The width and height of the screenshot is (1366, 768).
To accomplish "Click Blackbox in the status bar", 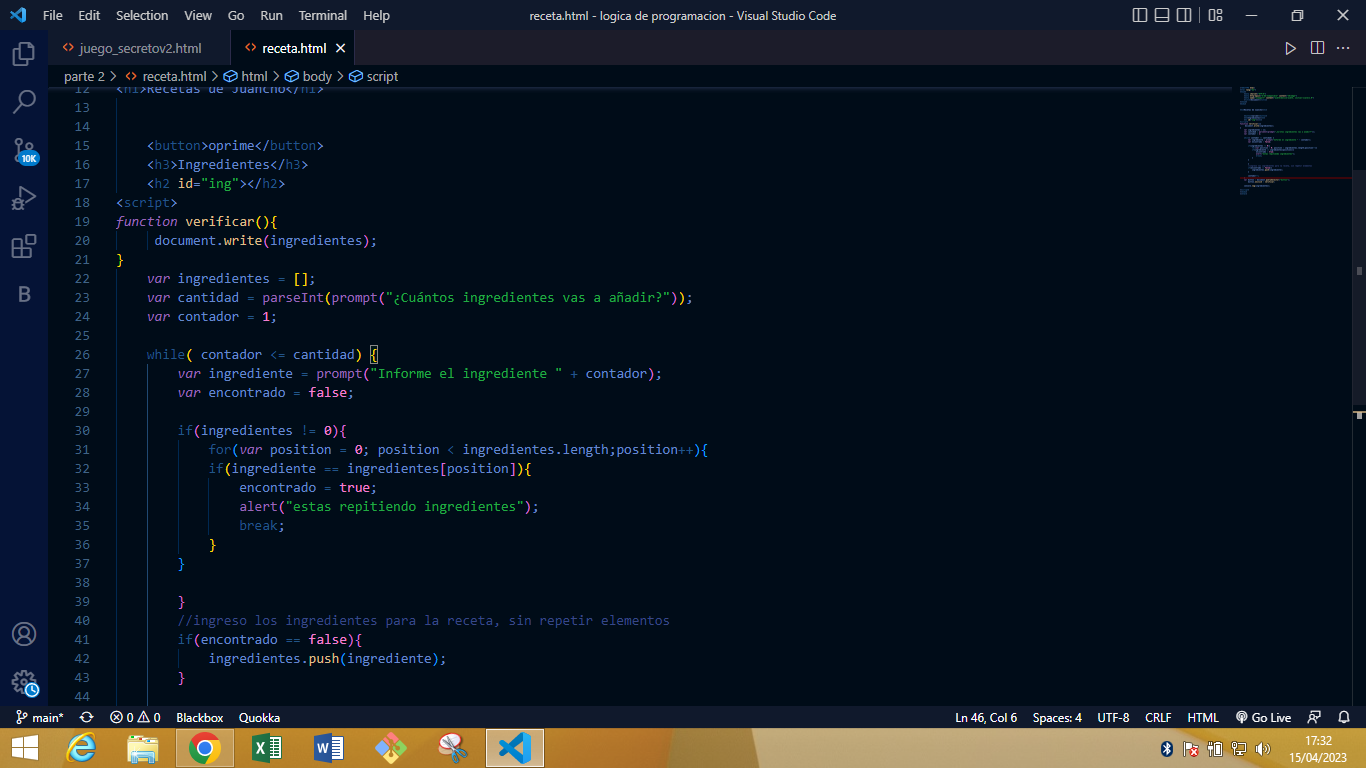I will [200, 717].
